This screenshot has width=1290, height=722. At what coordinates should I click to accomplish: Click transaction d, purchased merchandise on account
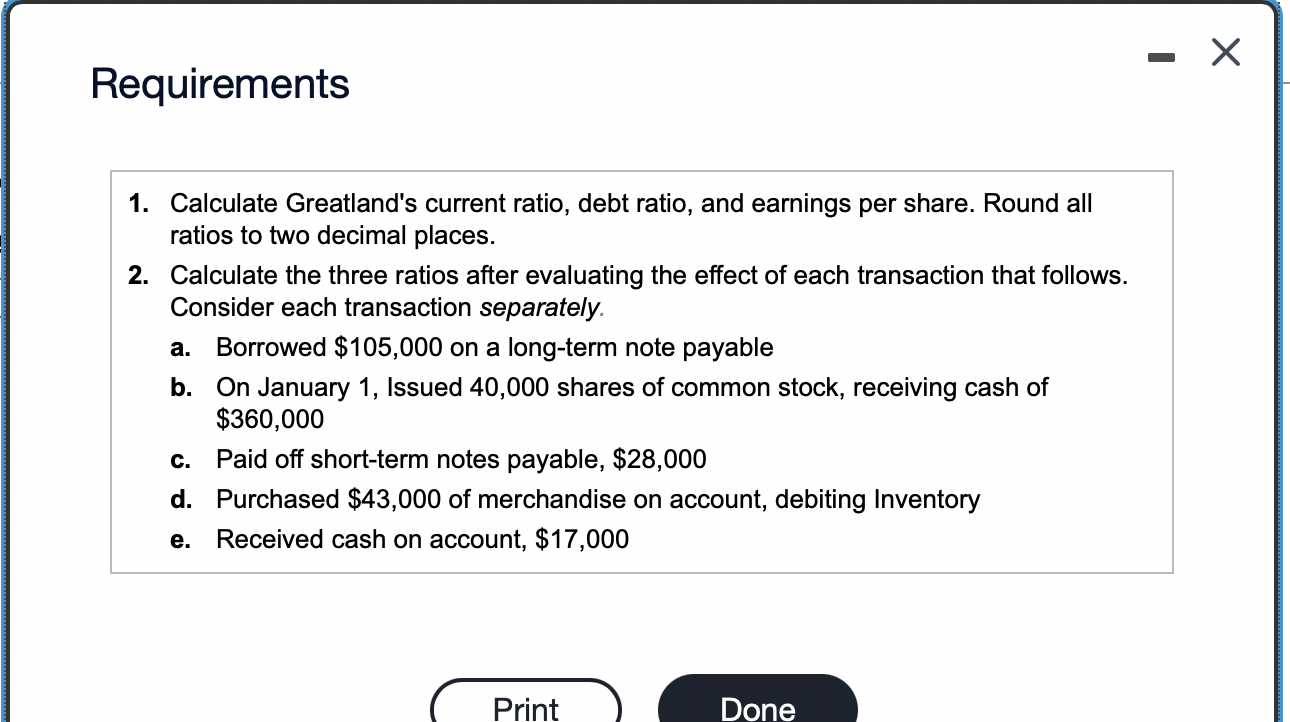[x=597, y=500]
